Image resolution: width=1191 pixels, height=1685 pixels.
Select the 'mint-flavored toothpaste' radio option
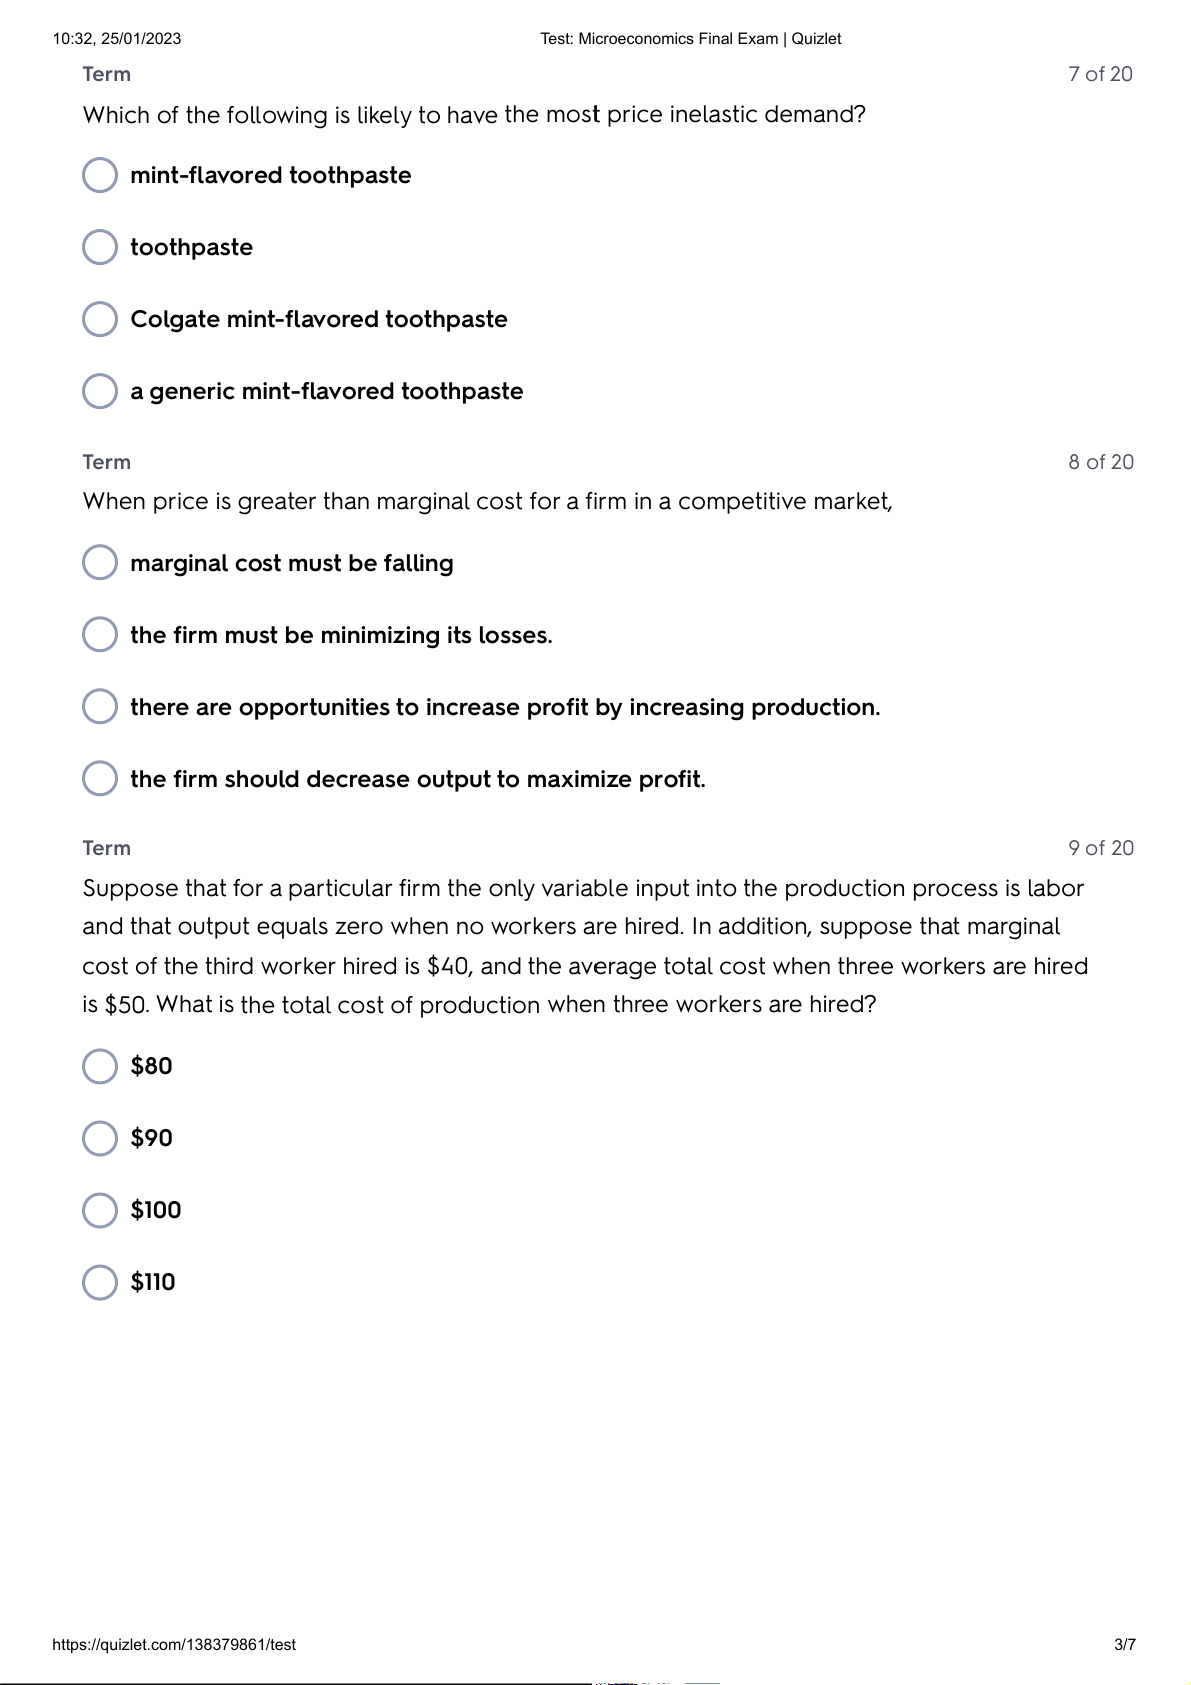pos(100,175)
